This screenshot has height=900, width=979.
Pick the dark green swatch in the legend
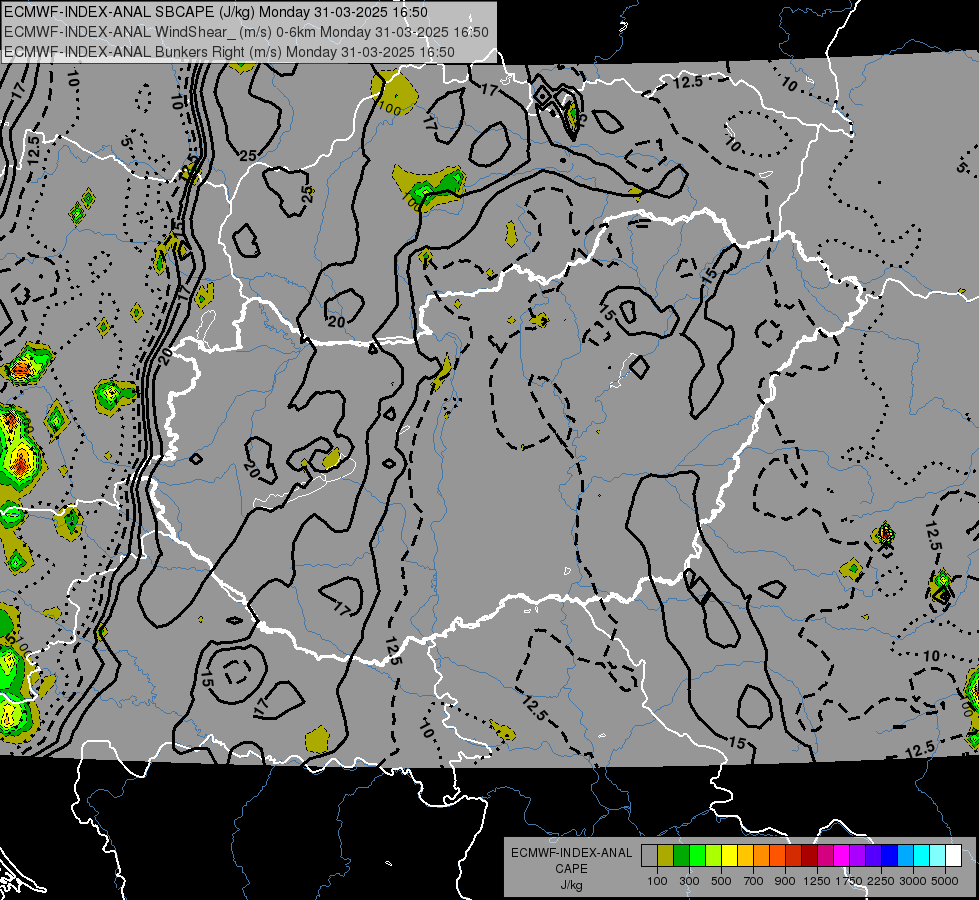coord(681,855)
